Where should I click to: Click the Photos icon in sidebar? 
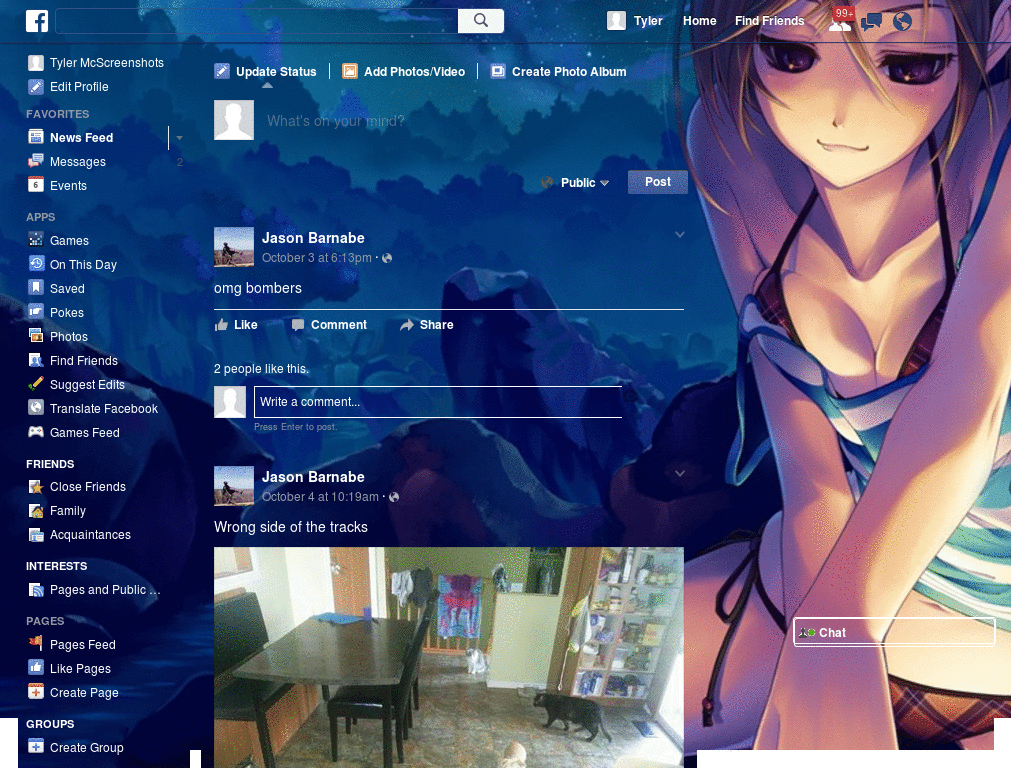coord(36,336)
